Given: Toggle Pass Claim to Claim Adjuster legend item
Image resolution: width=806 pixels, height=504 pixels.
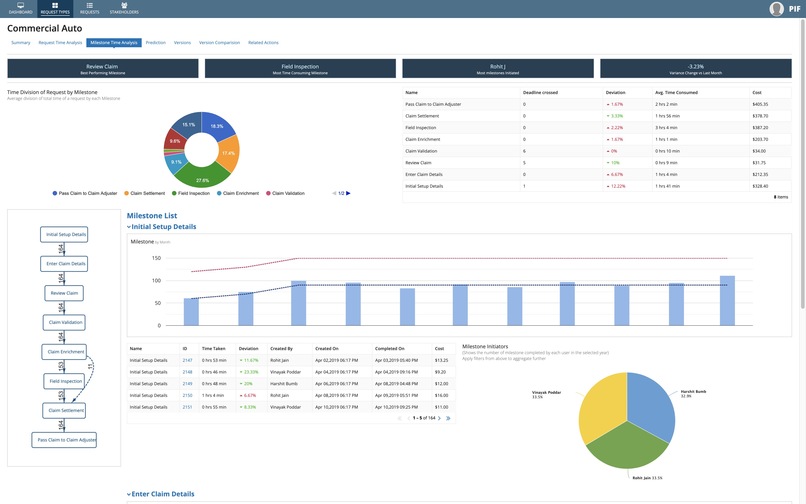Looking at the screenshot, I should tap(85, 193).
